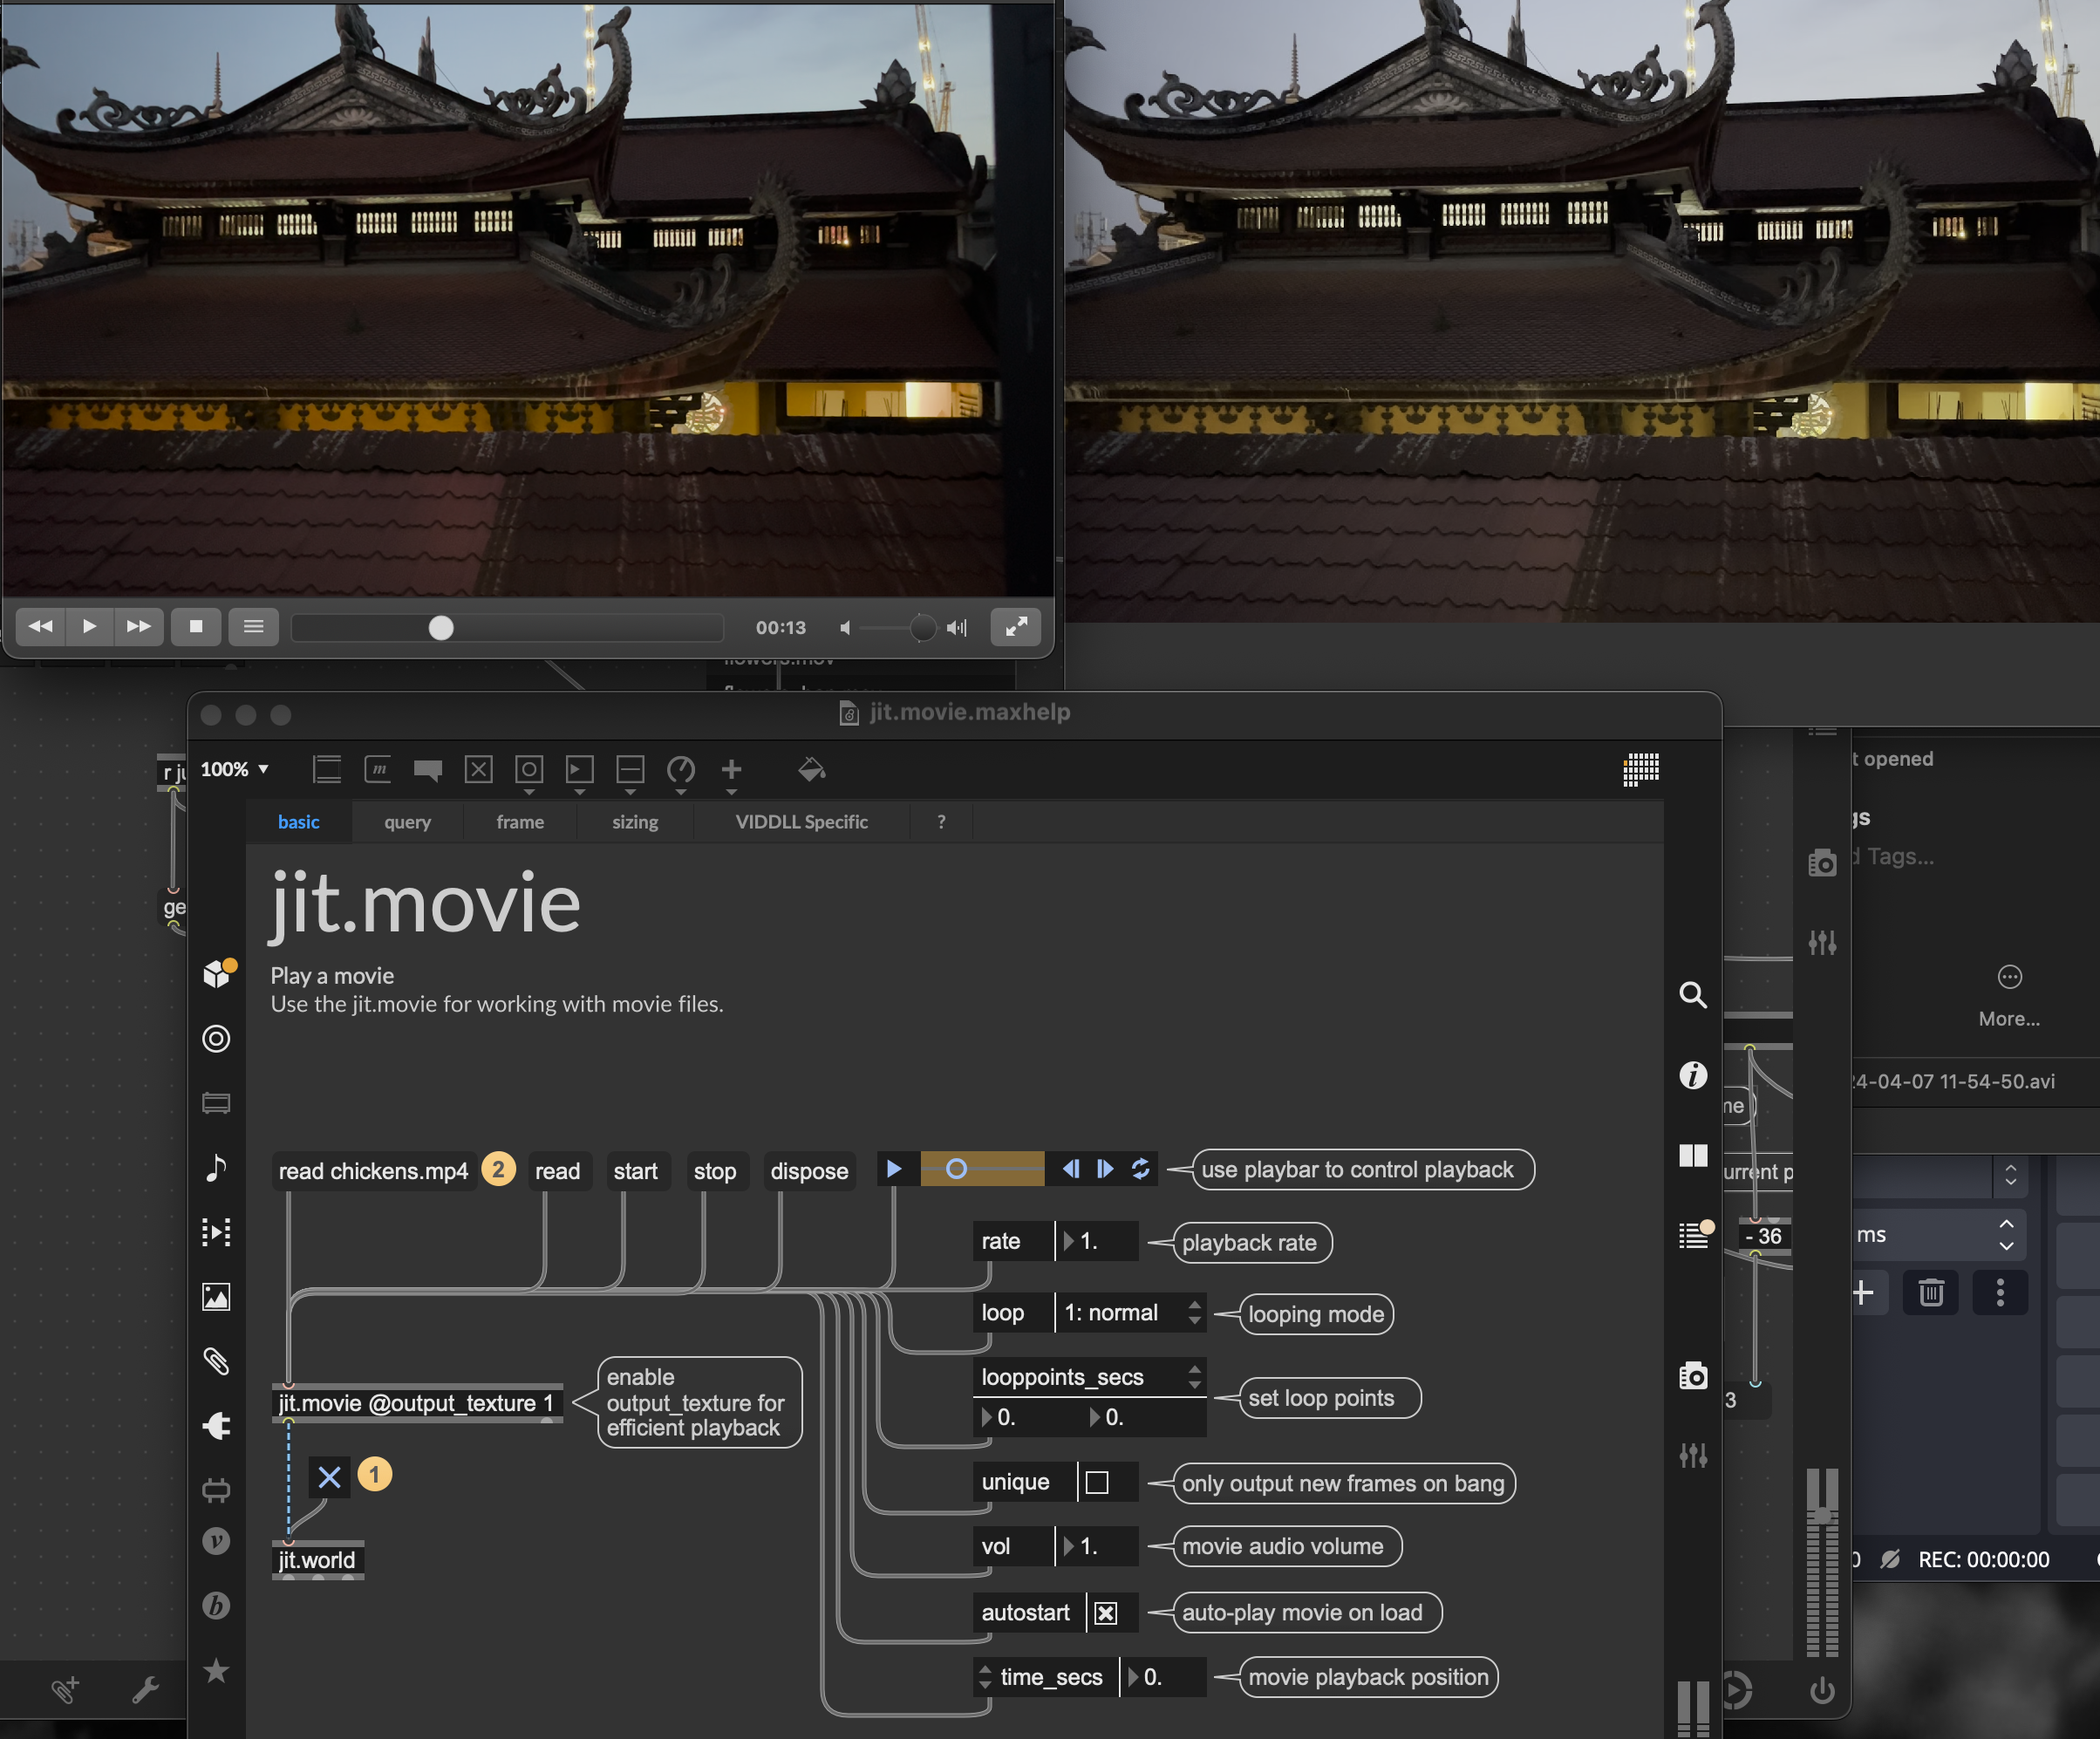Viewport: 2100px width, 1739px height.
Task: Switch to the query tab
Action: 407,822
